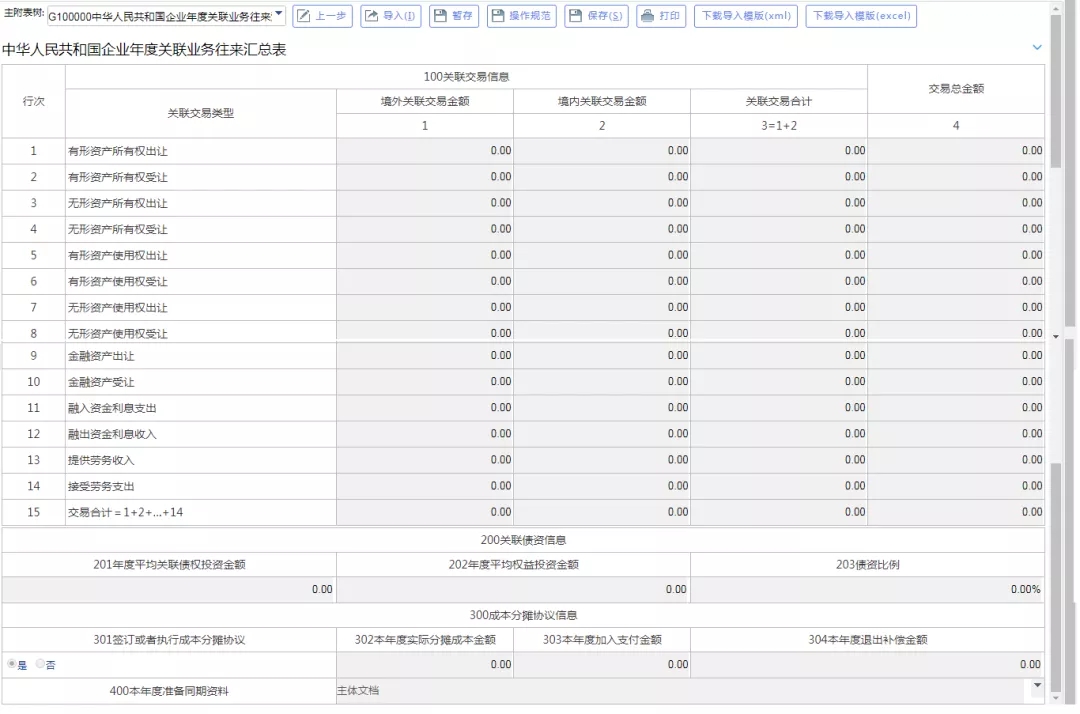
Task: Click the 导入 import button
Action: click(390, 16)
